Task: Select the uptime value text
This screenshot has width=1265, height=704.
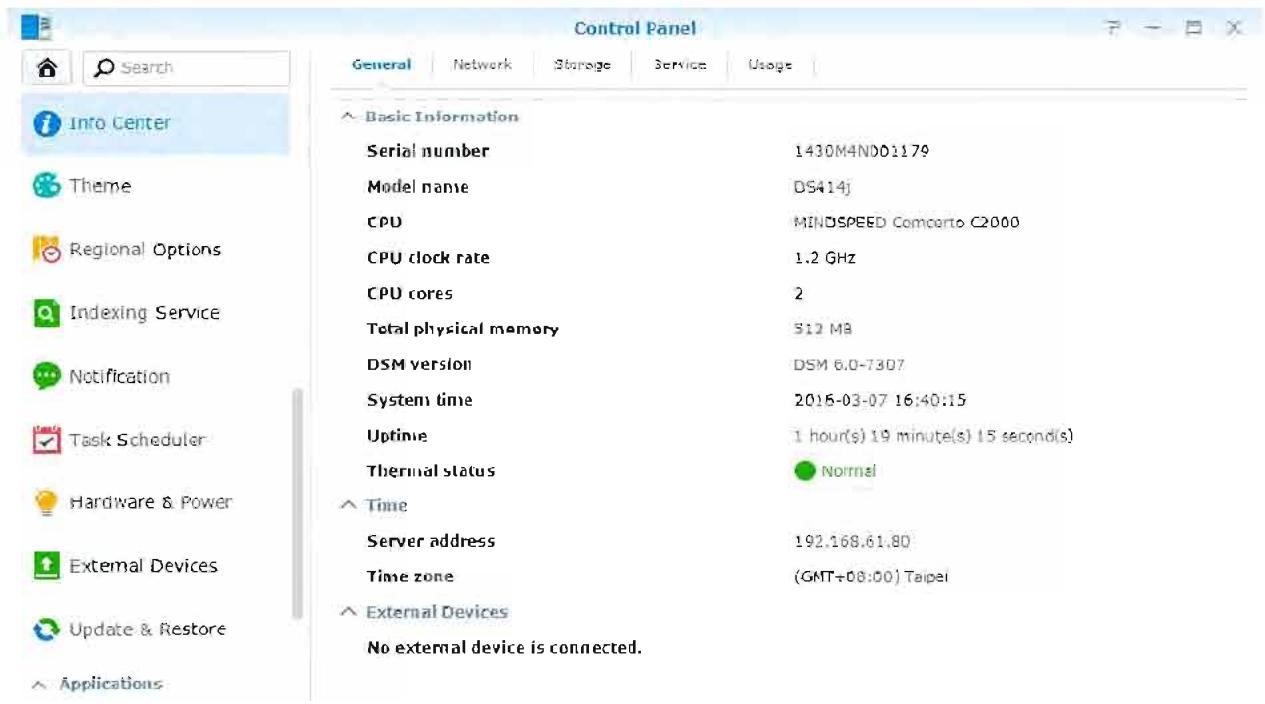Action: click(933, 436)
